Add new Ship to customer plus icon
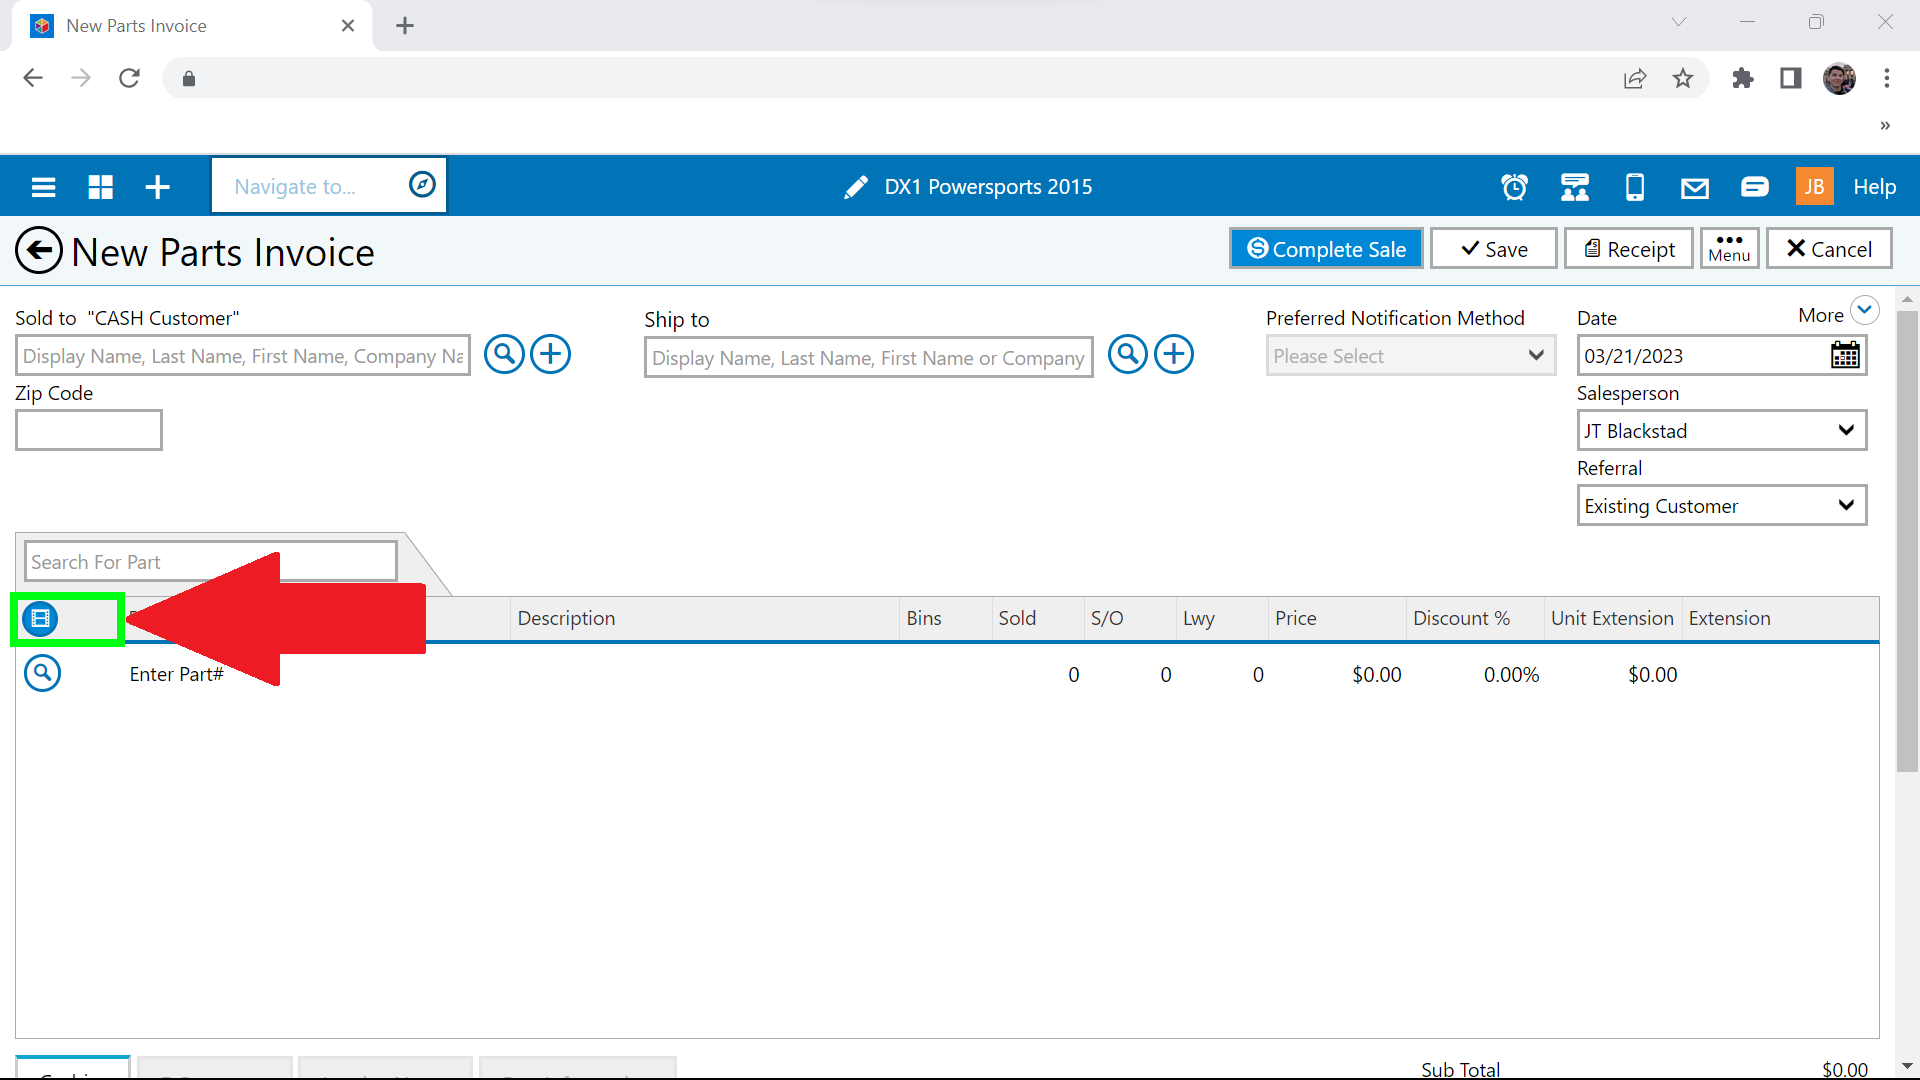 click(x=1174, y=354)
